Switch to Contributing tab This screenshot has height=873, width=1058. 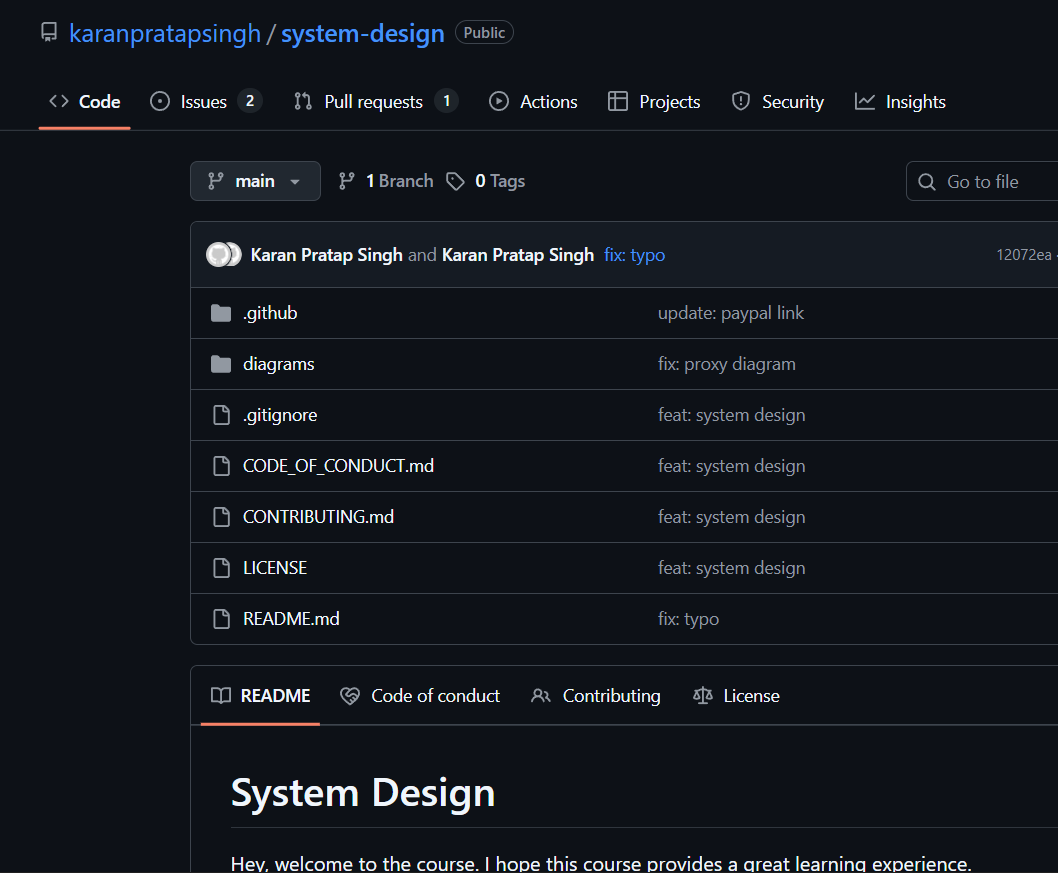click(596, 696)
